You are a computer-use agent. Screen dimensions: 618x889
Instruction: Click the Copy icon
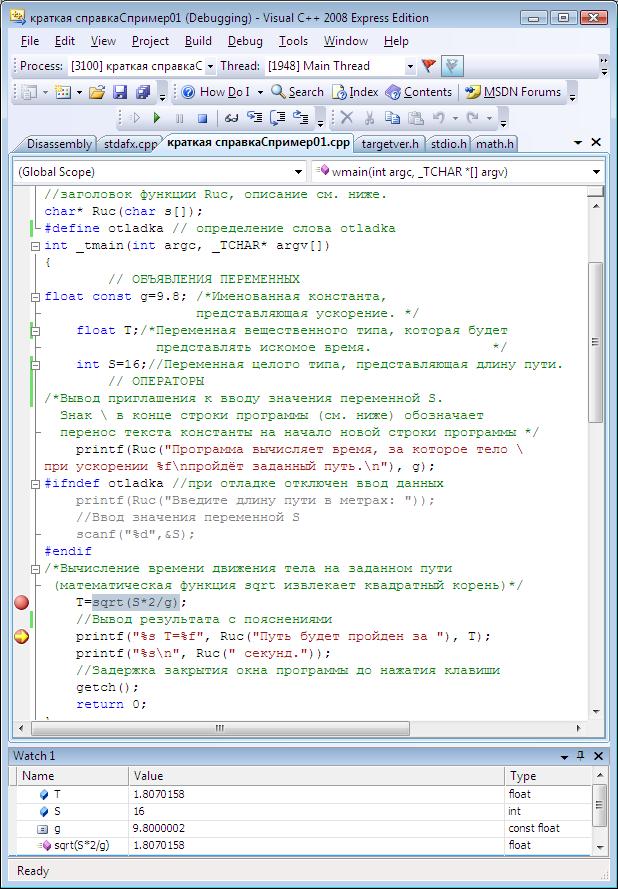pos(392,118)
